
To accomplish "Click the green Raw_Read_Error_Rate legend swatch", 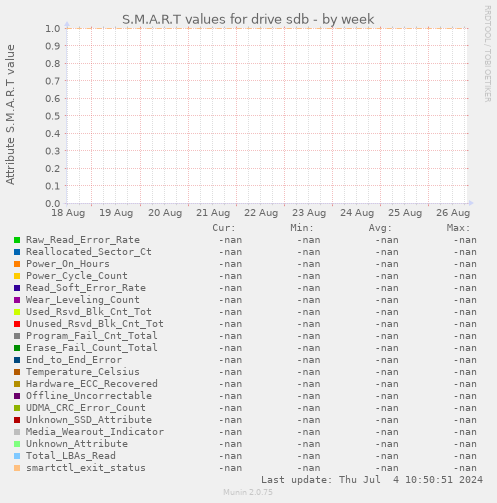I will click(x=17, y=240).
